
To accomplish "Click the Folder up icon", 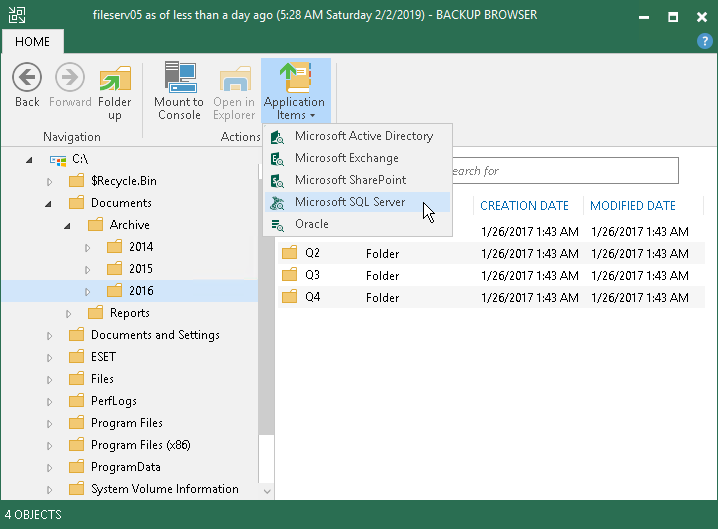I will pyautogui.click(x=115, y=78).
